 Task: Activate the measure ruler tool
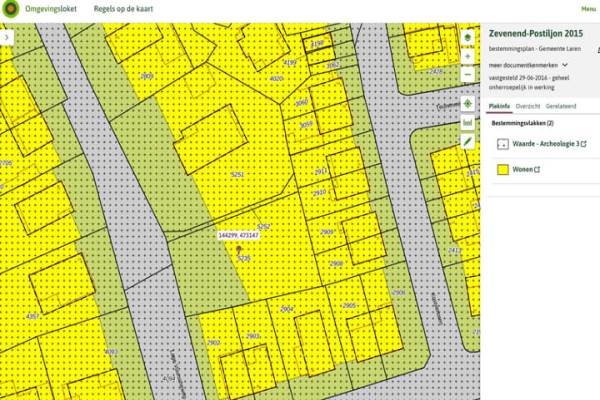467,122
